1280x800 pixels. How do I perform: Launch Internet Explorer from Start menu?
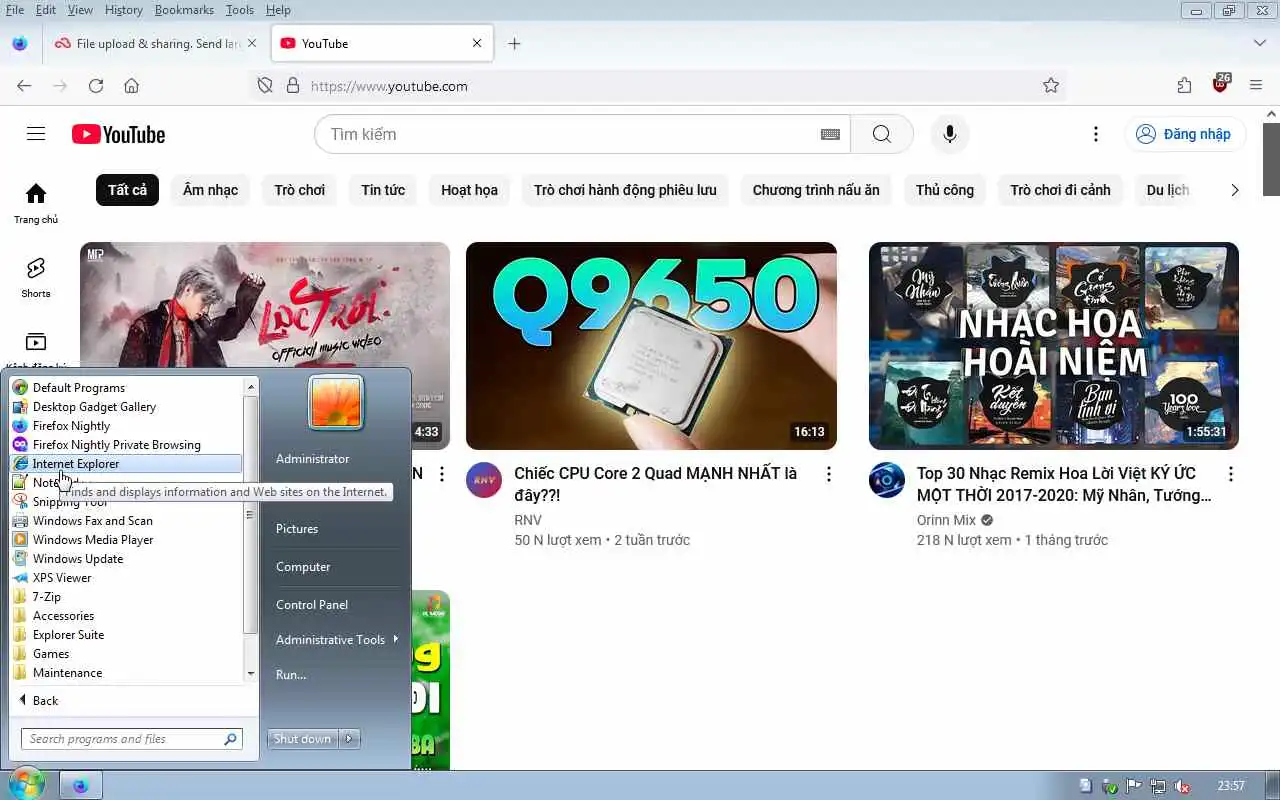tap(126, 464)
